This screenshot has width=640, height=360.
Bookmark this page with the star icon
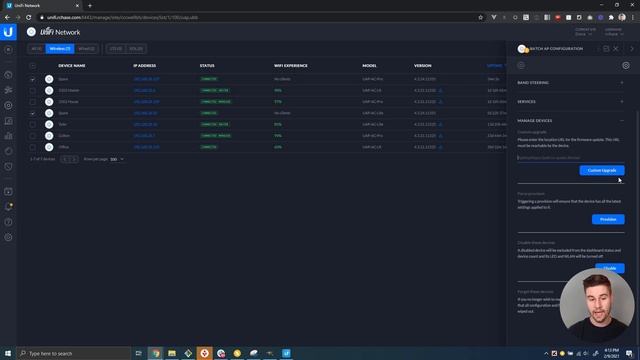[x=480, y=18]
